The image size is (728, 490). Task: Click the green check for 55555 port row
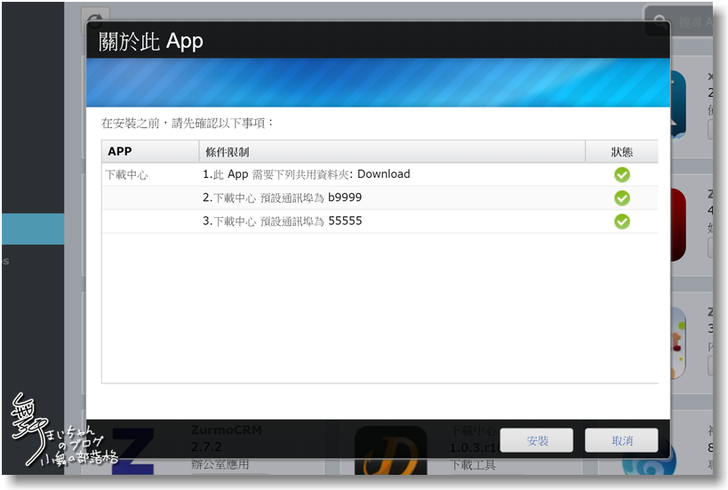pos(622,222)
